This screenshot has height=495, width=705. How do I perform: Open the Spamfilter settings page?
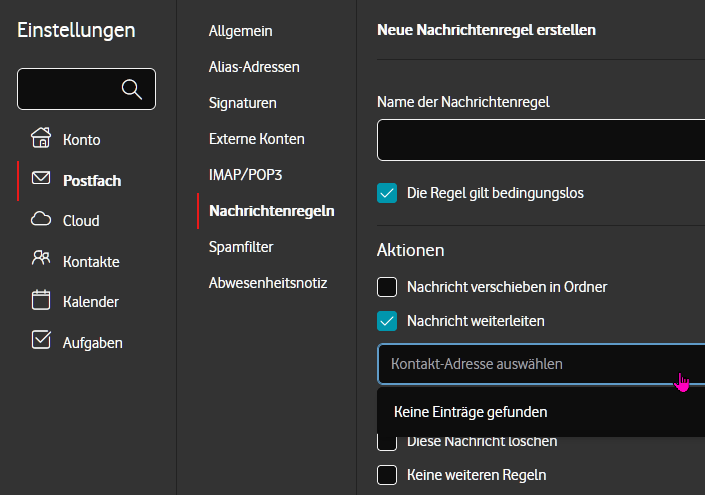(241, 246)
